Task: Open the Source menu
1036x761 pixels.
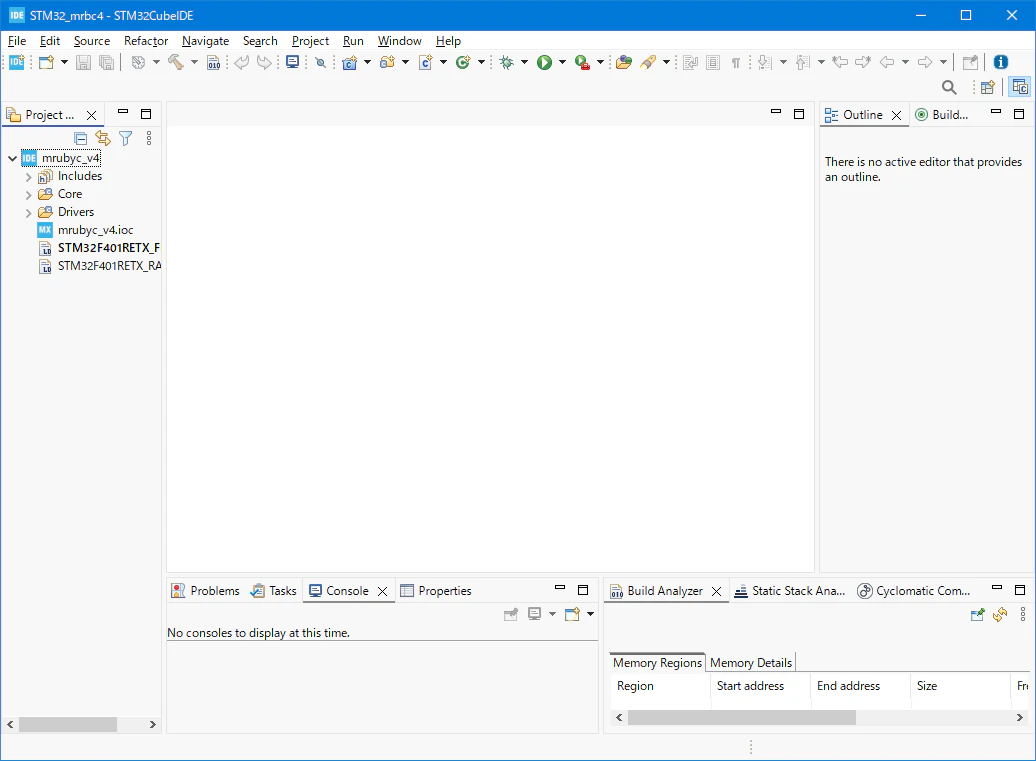Action: point(92,41)
